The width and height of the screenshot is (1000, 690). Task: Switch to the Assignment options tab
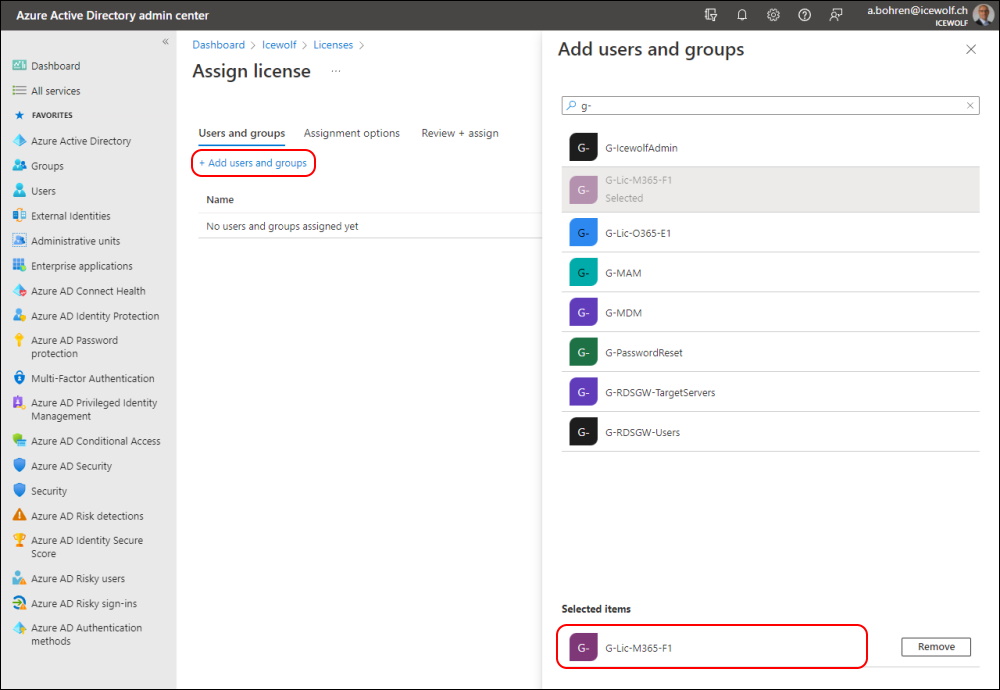click(x=351, y=133)
